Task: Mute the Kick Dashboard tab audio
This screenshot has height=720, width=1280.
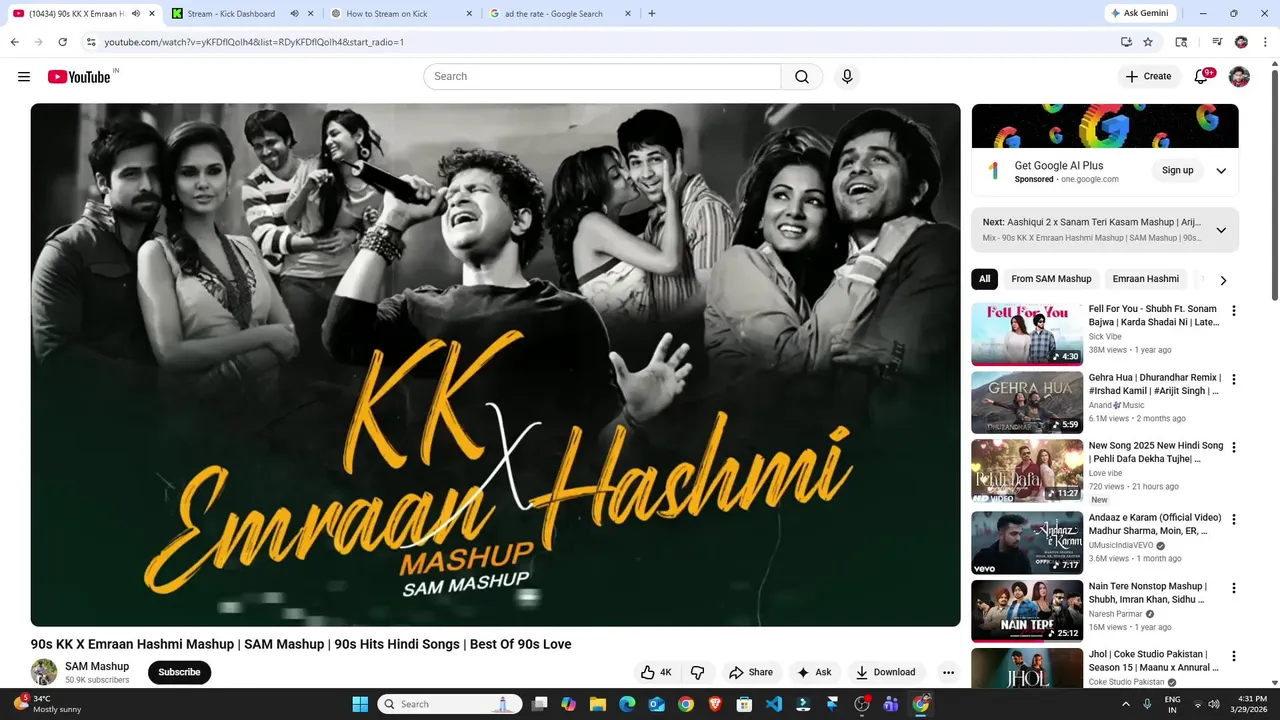Action: (x=294, y=14)
